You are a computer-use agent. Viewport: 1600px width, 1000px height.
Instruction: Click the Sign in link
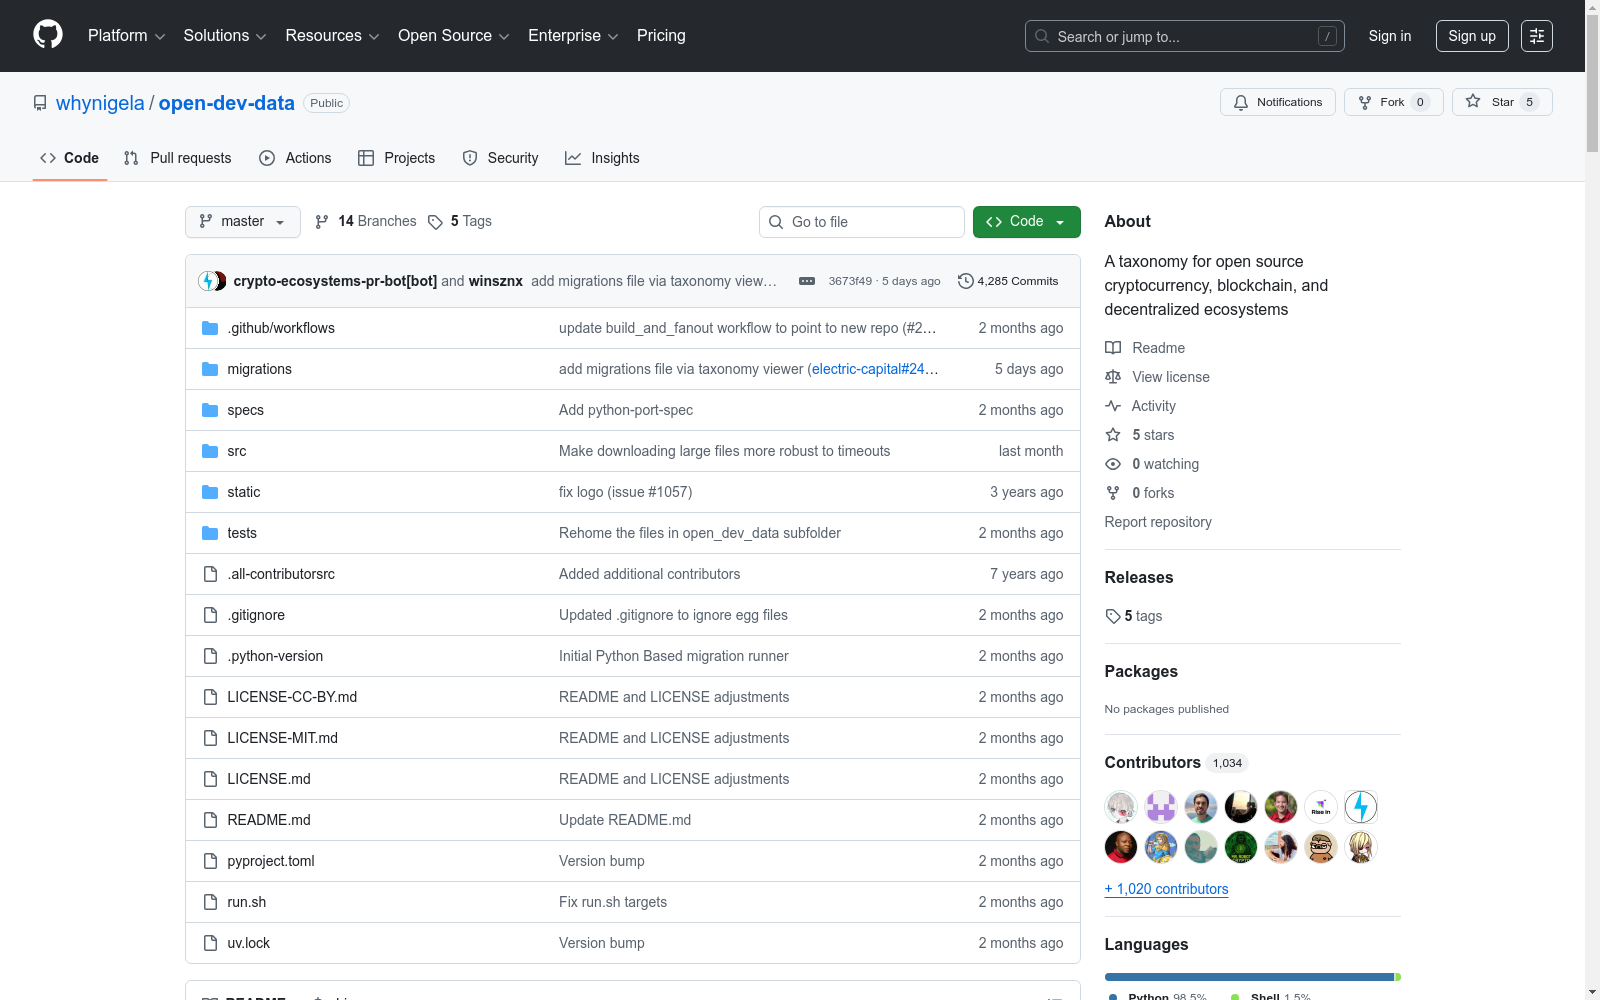[x=1390, y=36]
